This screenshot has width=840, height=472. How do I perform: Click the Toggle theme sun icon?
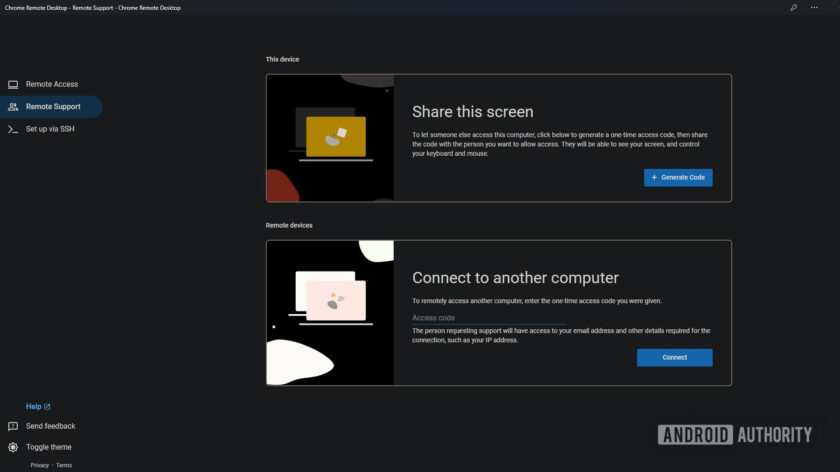tap(13, 447)
